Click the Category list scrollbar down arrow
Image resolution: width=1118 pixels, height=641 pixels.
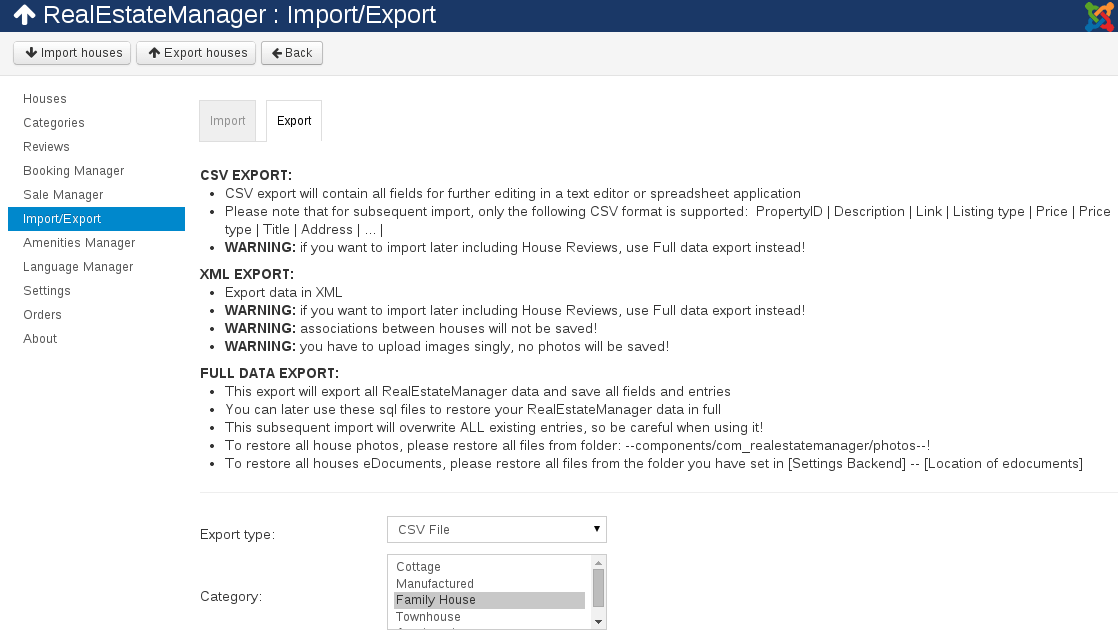click(x=598, y=621)
